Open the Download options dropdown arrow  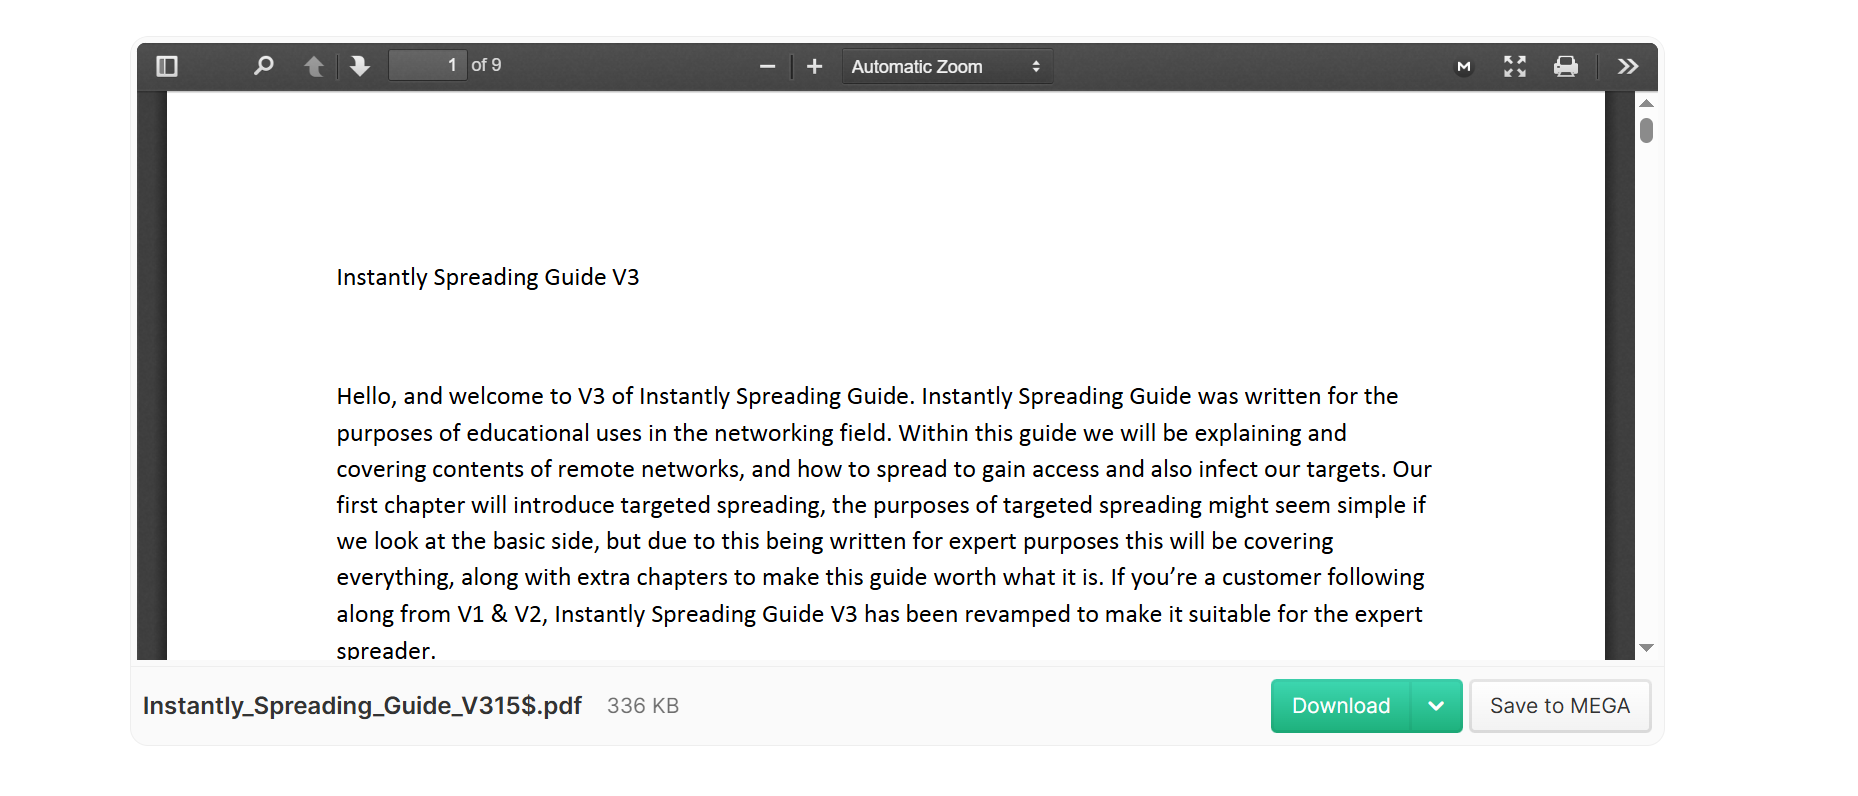coord(1436,706)
